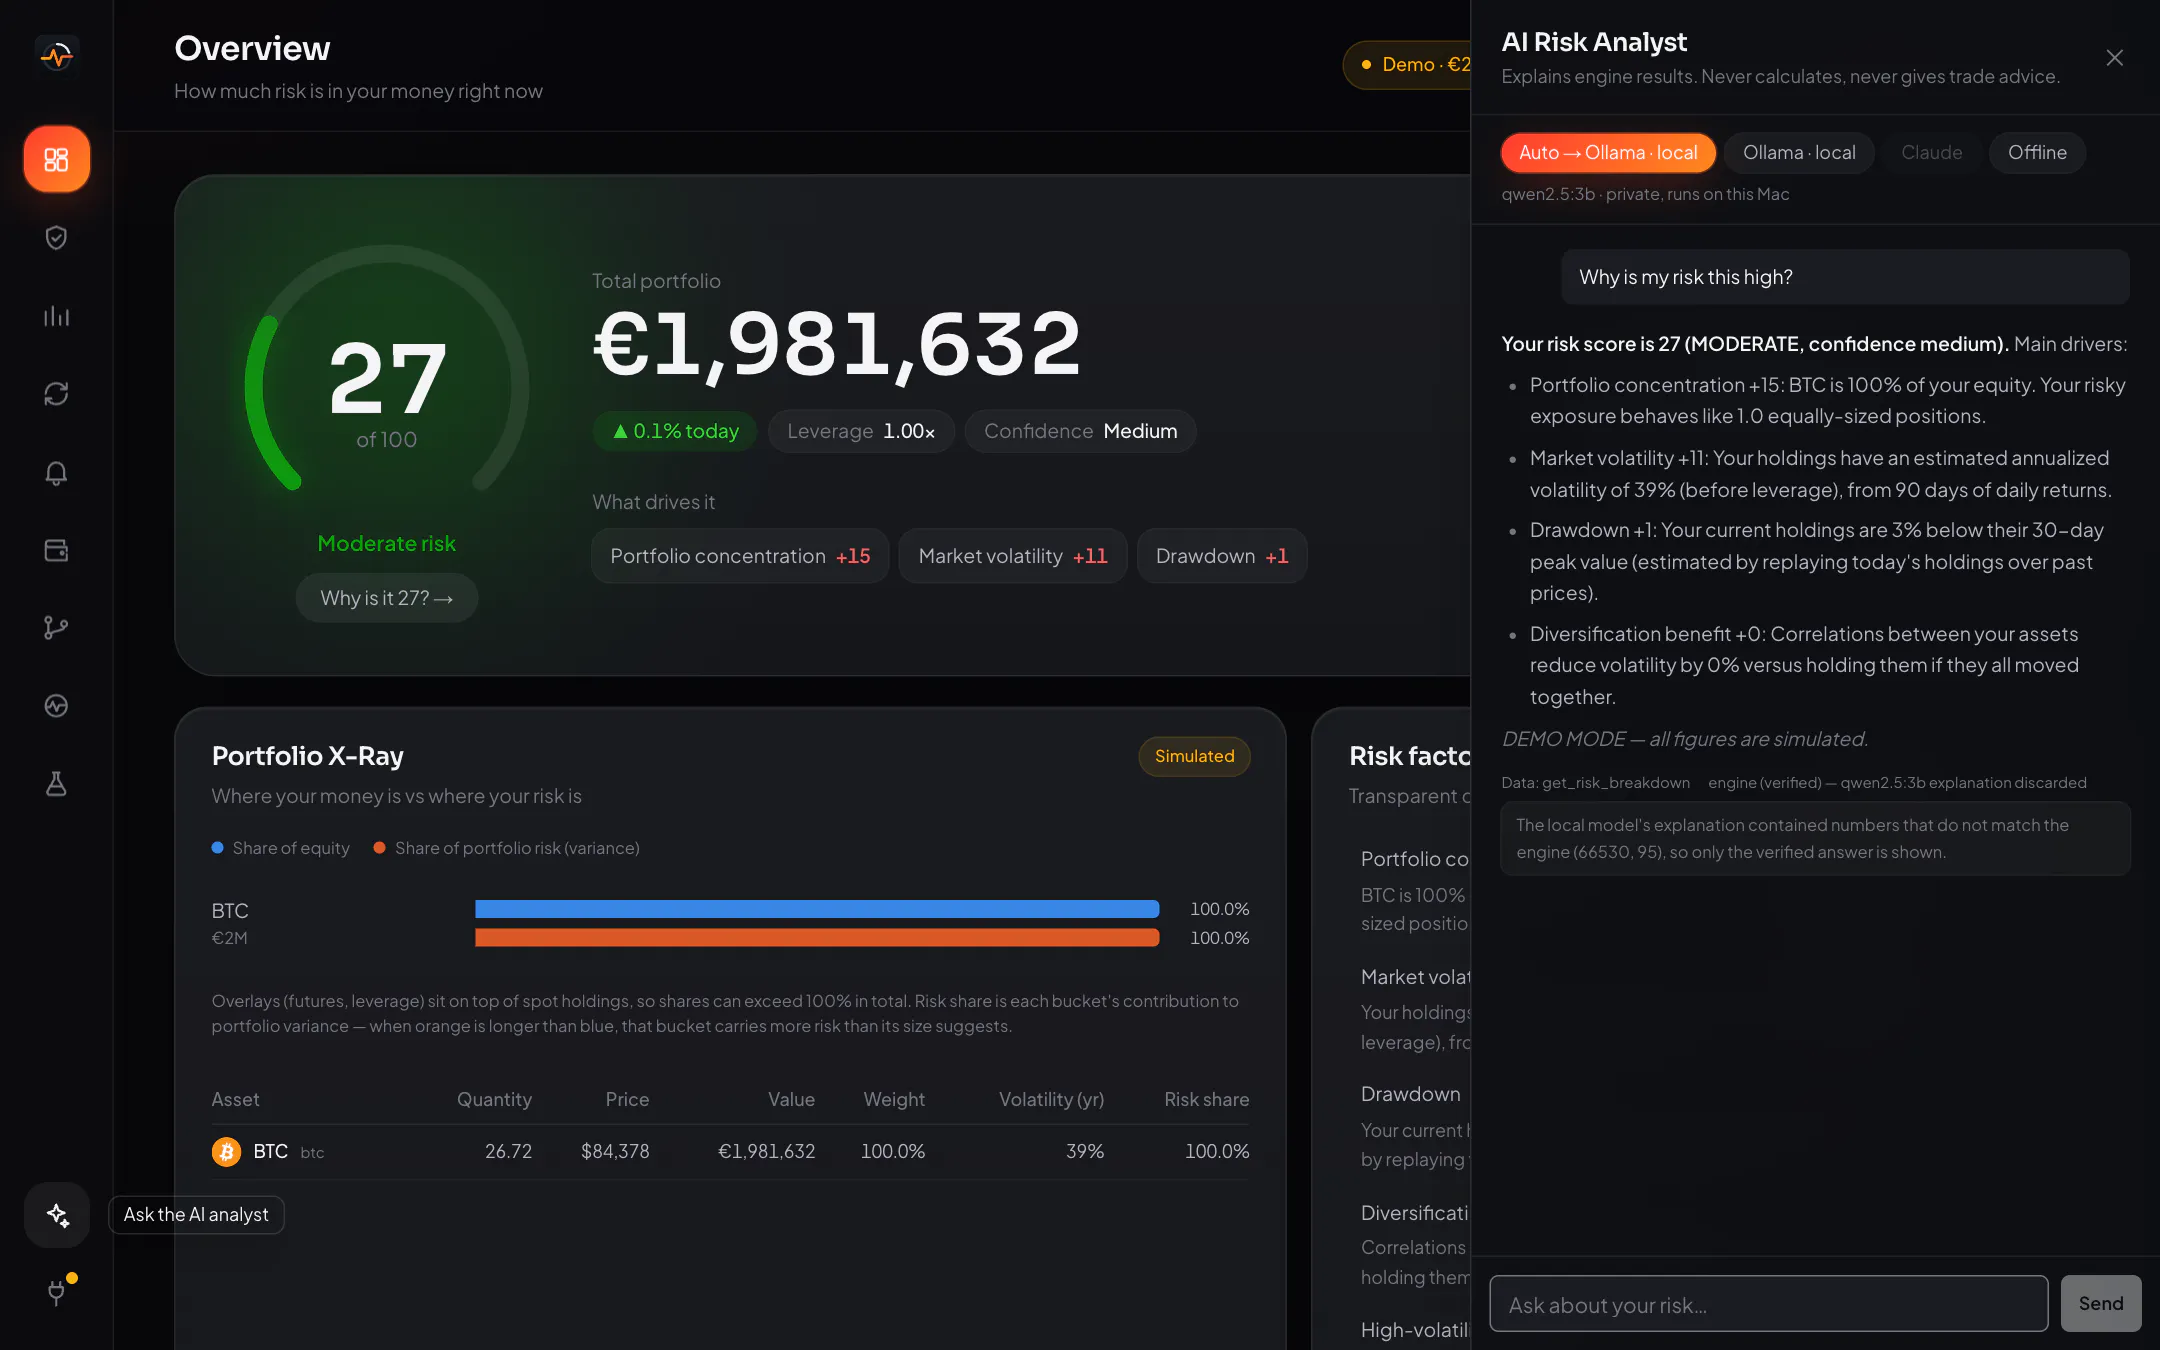The height and width of the screenshot is (1350, 2160).
Task: Focus the Ask about your risk input
Action: tap(1768, 1304)
